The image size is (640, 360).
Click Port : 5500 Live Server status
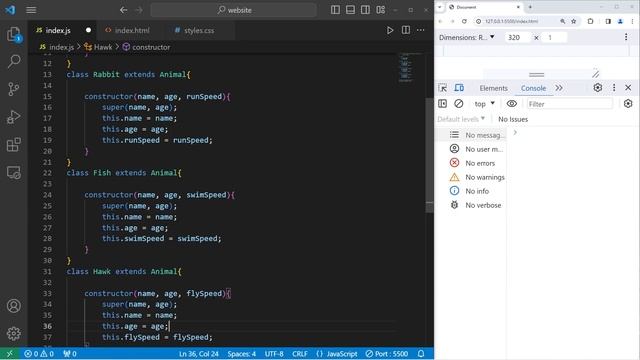point(387,354)
